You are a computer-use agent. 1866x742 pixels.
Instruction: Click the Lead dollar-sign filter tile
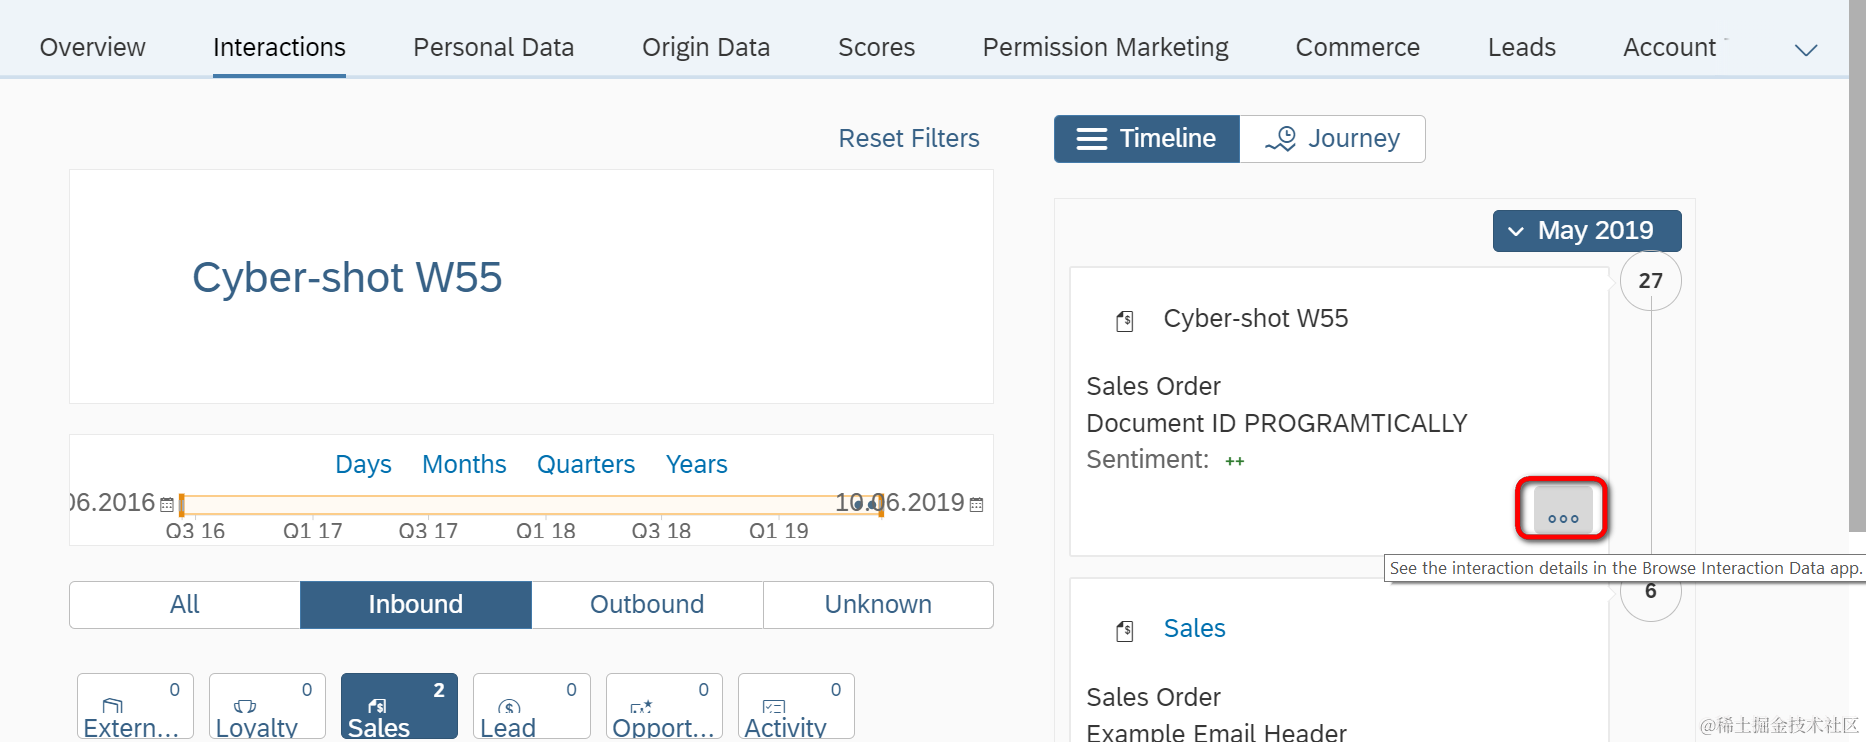(x=531, y=706)
